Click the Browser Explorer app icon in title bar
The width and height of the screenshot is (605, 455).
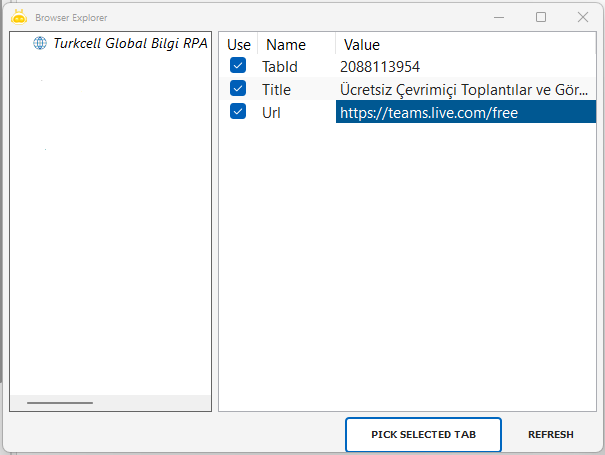(19, 17)
